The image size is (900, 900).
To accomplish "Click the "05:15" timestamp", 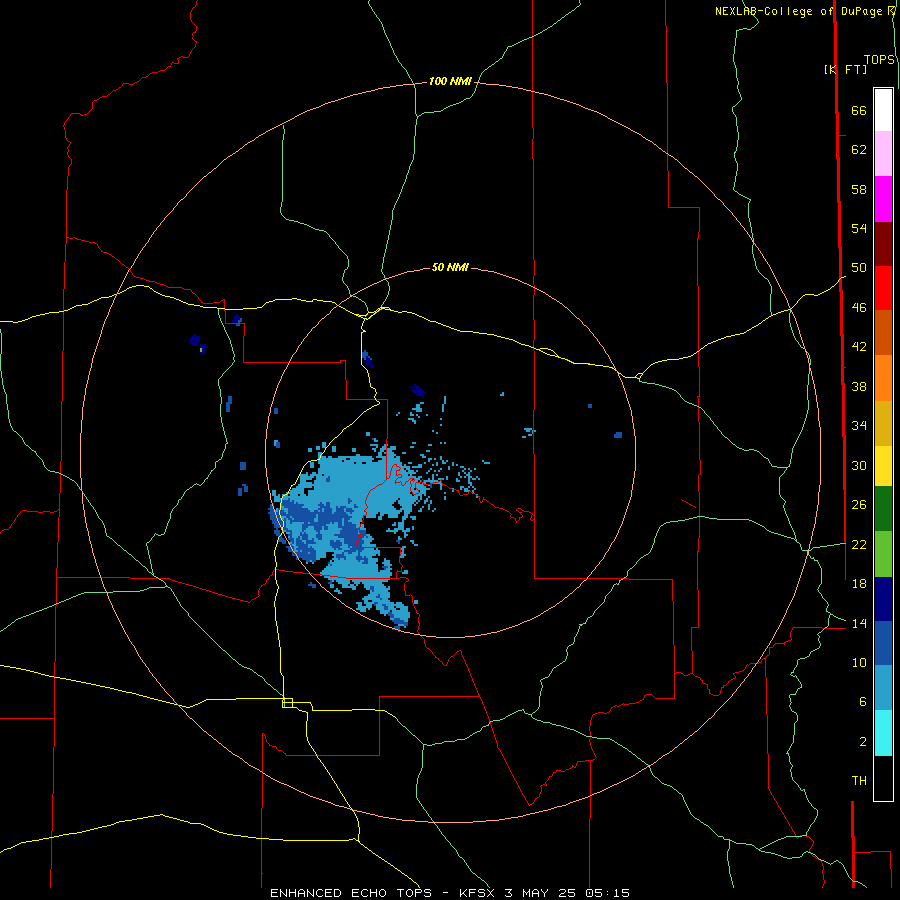I will pyautogui.click(x=607, y=893).
